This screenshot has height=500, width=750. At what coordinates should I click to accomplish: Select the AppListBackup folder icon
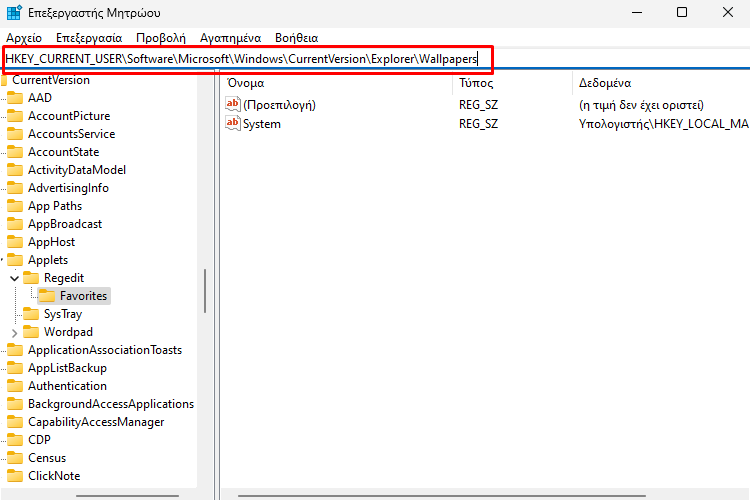click(15, 368)
